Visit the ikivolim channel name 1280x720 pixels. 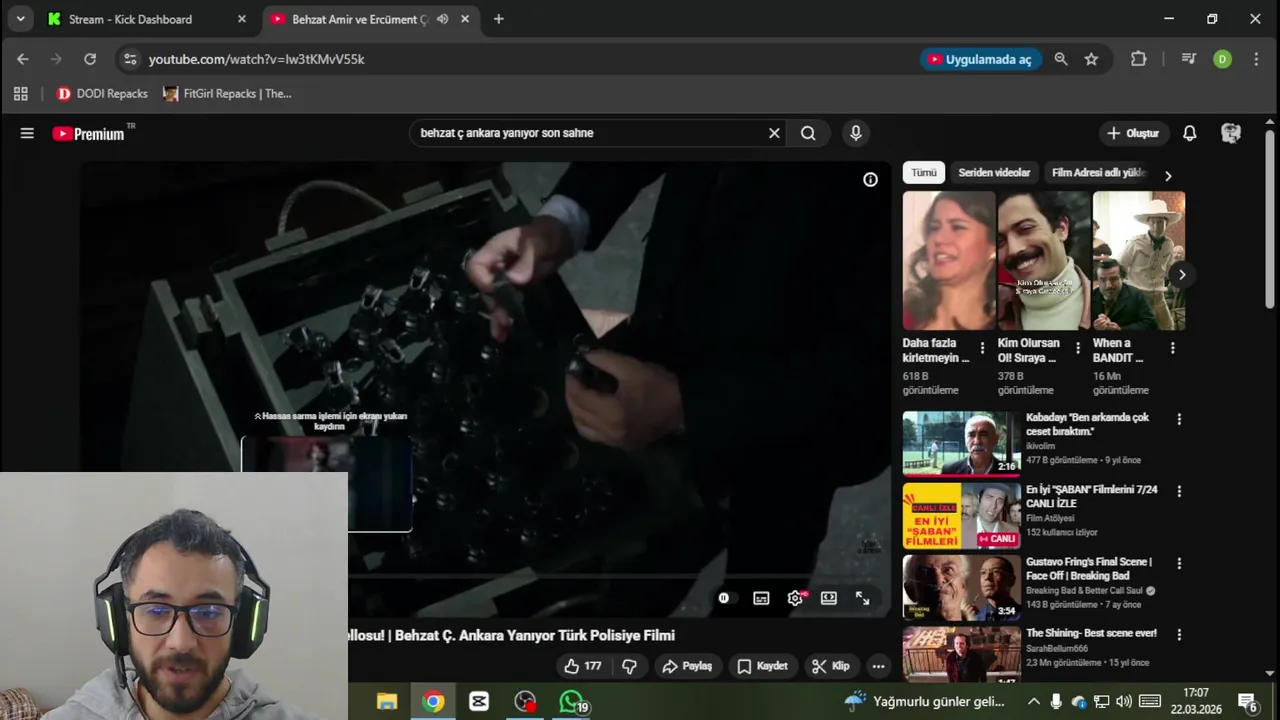1040,446
